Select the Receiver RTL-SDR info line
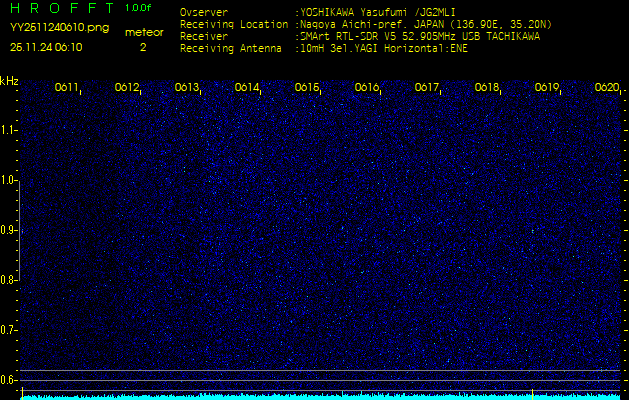 pyautogui.click(x=360, y=36)
